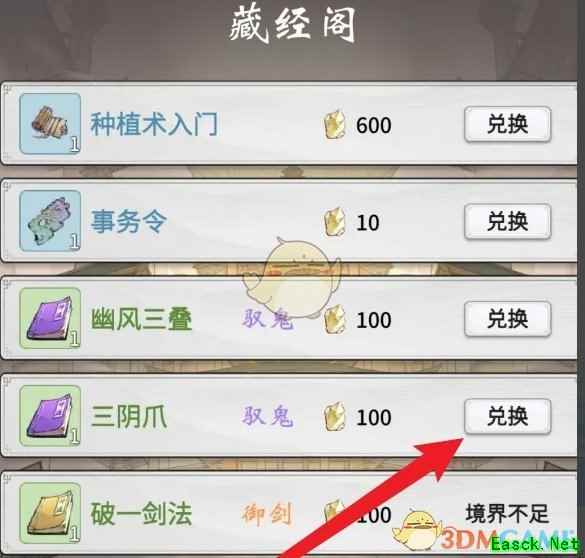This screenshot has width=585, height=558.
Task: Click spirit stone icon in 三阴爪 row
Action: [334, 416]
